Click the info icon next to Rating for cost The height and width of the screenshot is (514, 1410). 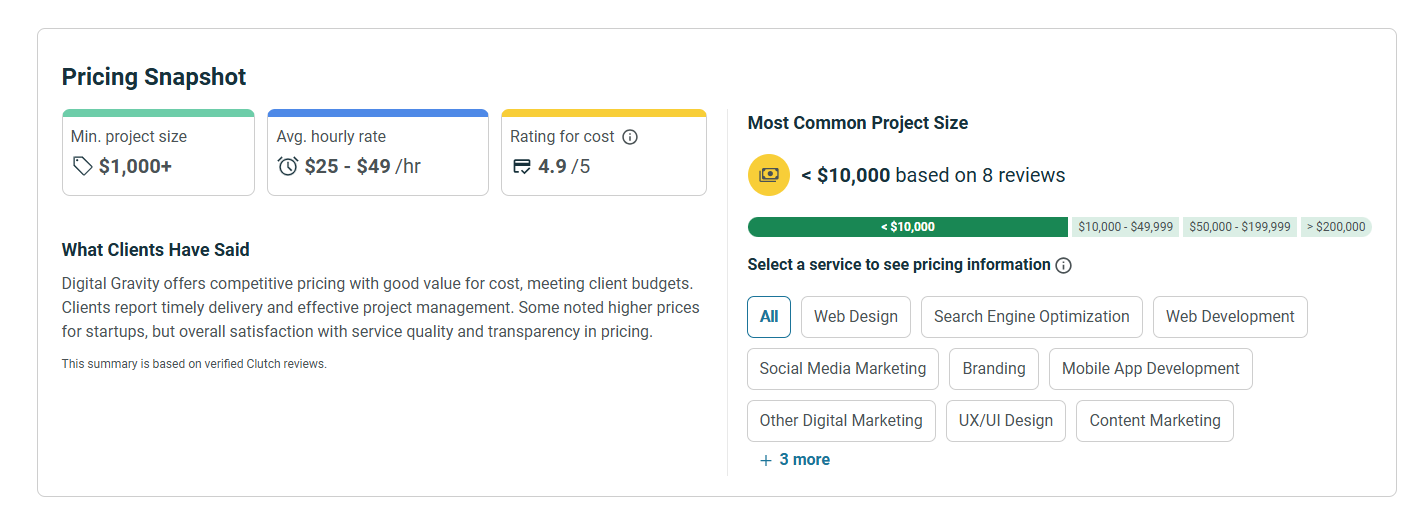point(630,137)
